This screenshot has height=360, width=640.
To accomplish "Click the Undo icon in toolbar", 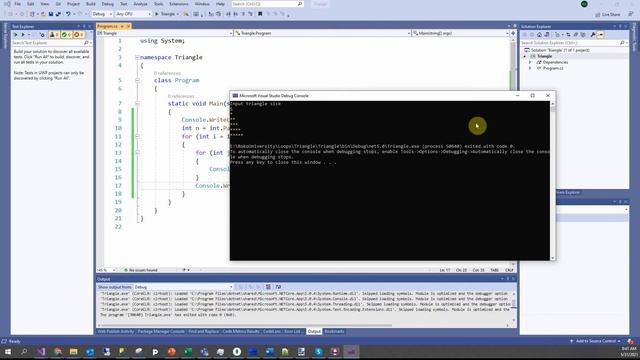I will (x=68, y=14).
